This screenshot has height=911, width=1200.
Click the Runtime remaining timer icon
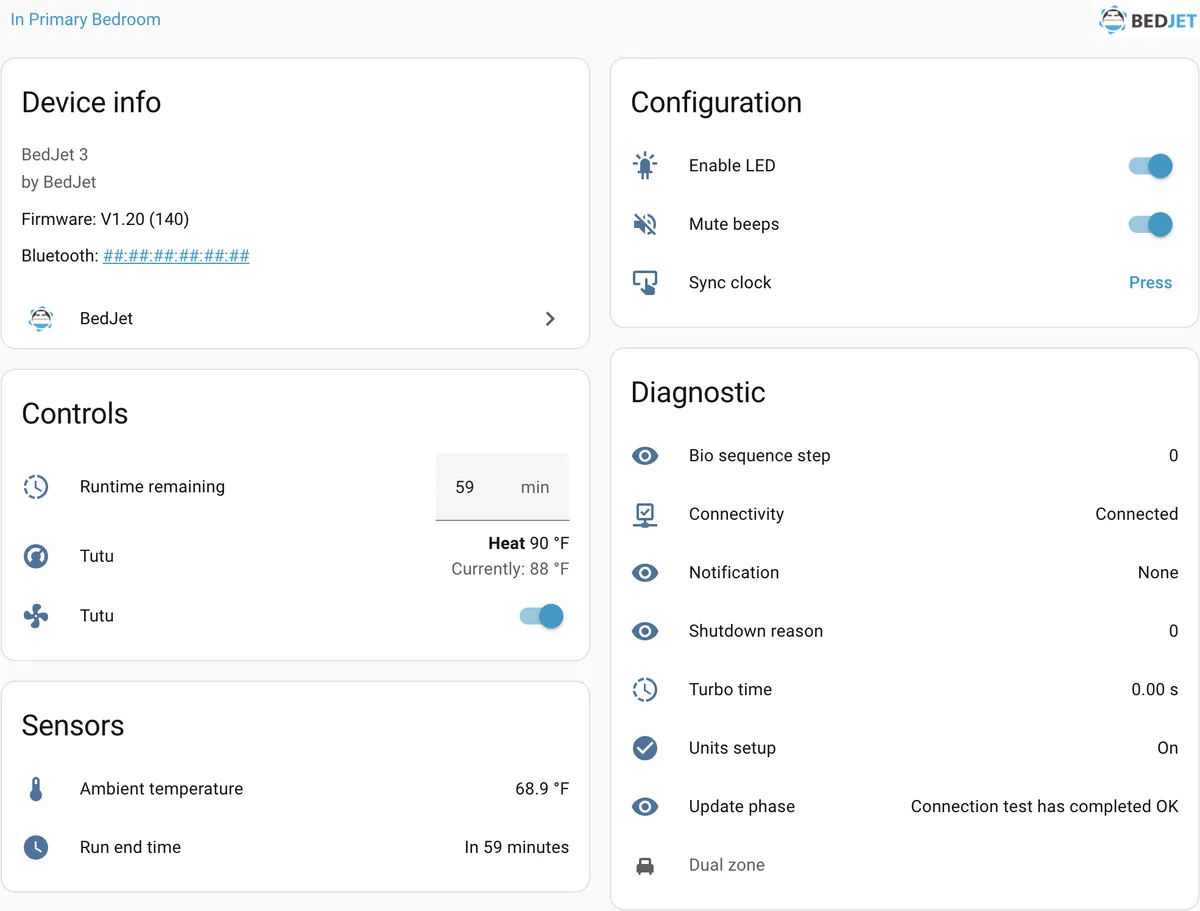(x=36, y=487)
